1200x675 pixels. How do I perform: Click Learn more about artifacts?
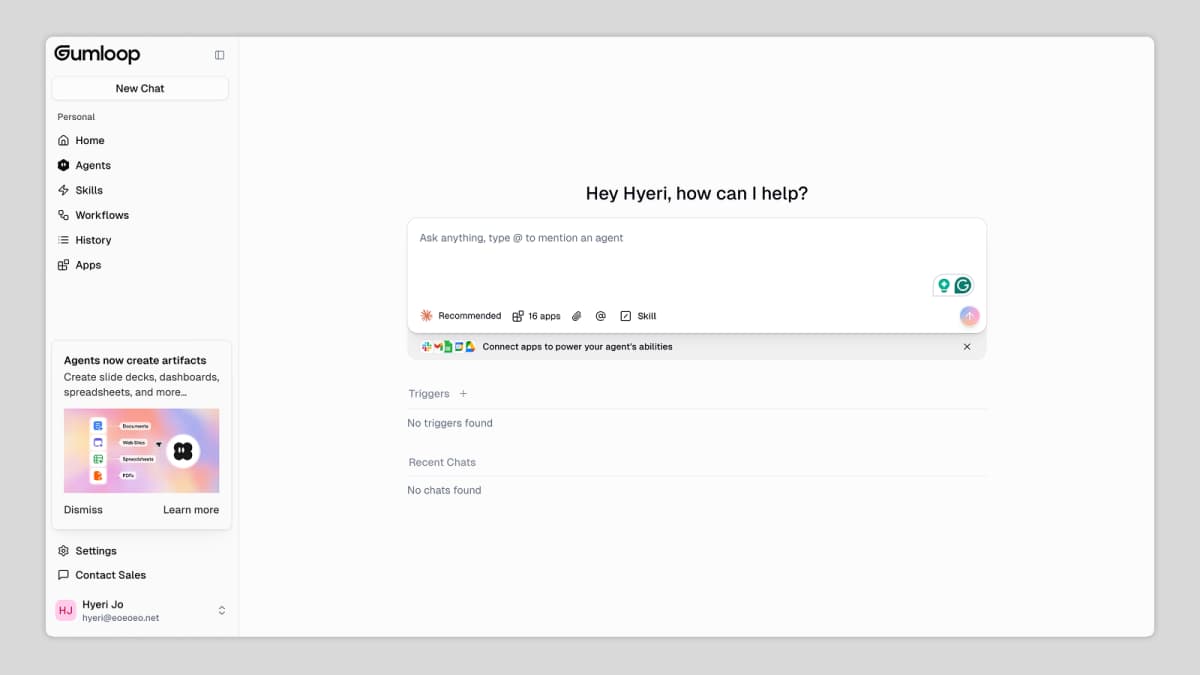pos(191,510)
